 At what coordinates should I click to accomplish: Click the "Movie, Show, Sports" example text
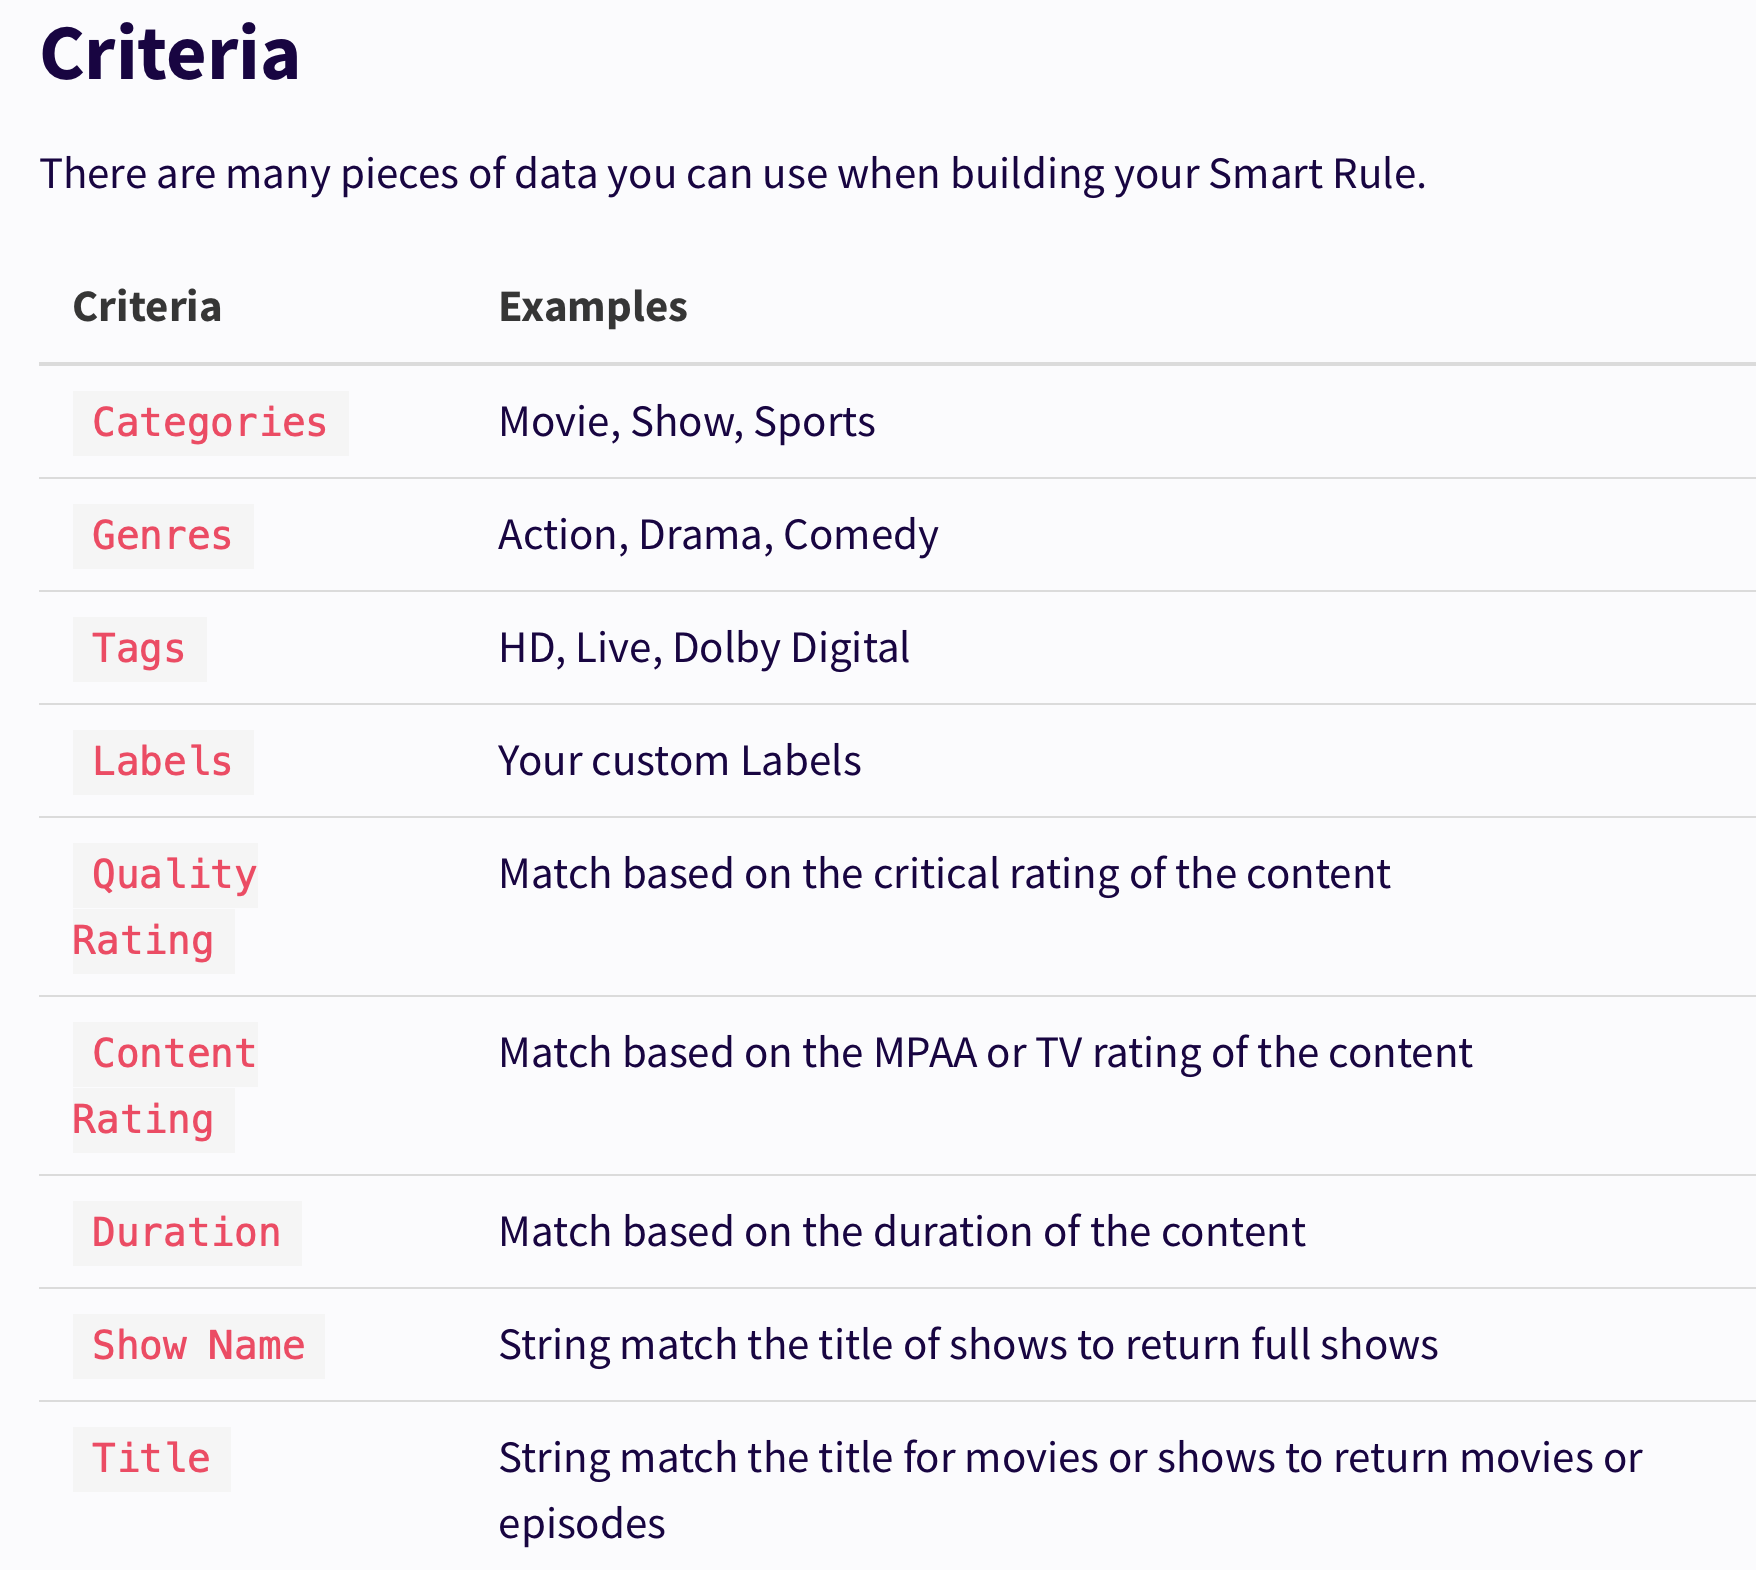pos(687,422)
